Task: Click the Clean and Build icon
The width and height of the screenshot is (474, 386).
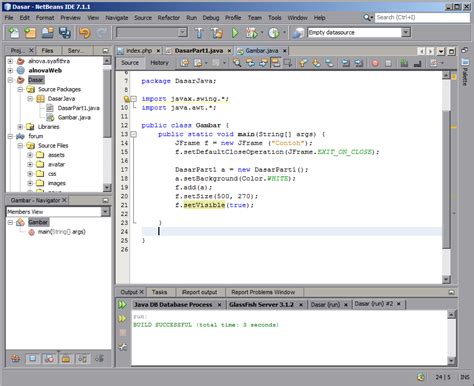Action: tap(216, 33)
